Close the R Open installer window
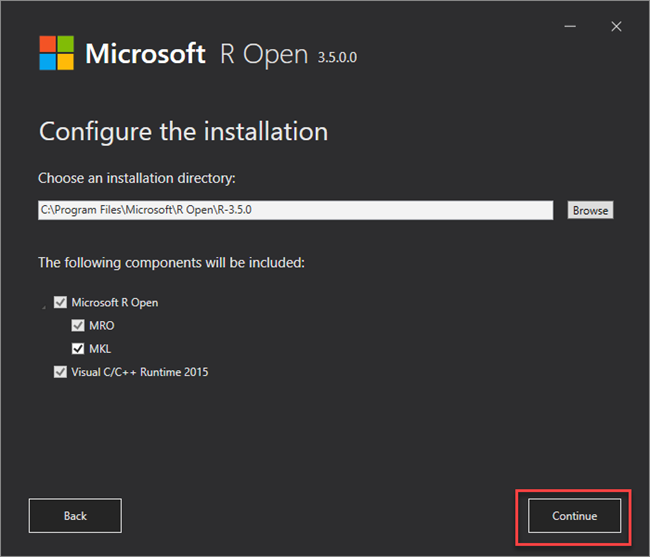This screenshot has width=650, height=557. pos(616,27)
